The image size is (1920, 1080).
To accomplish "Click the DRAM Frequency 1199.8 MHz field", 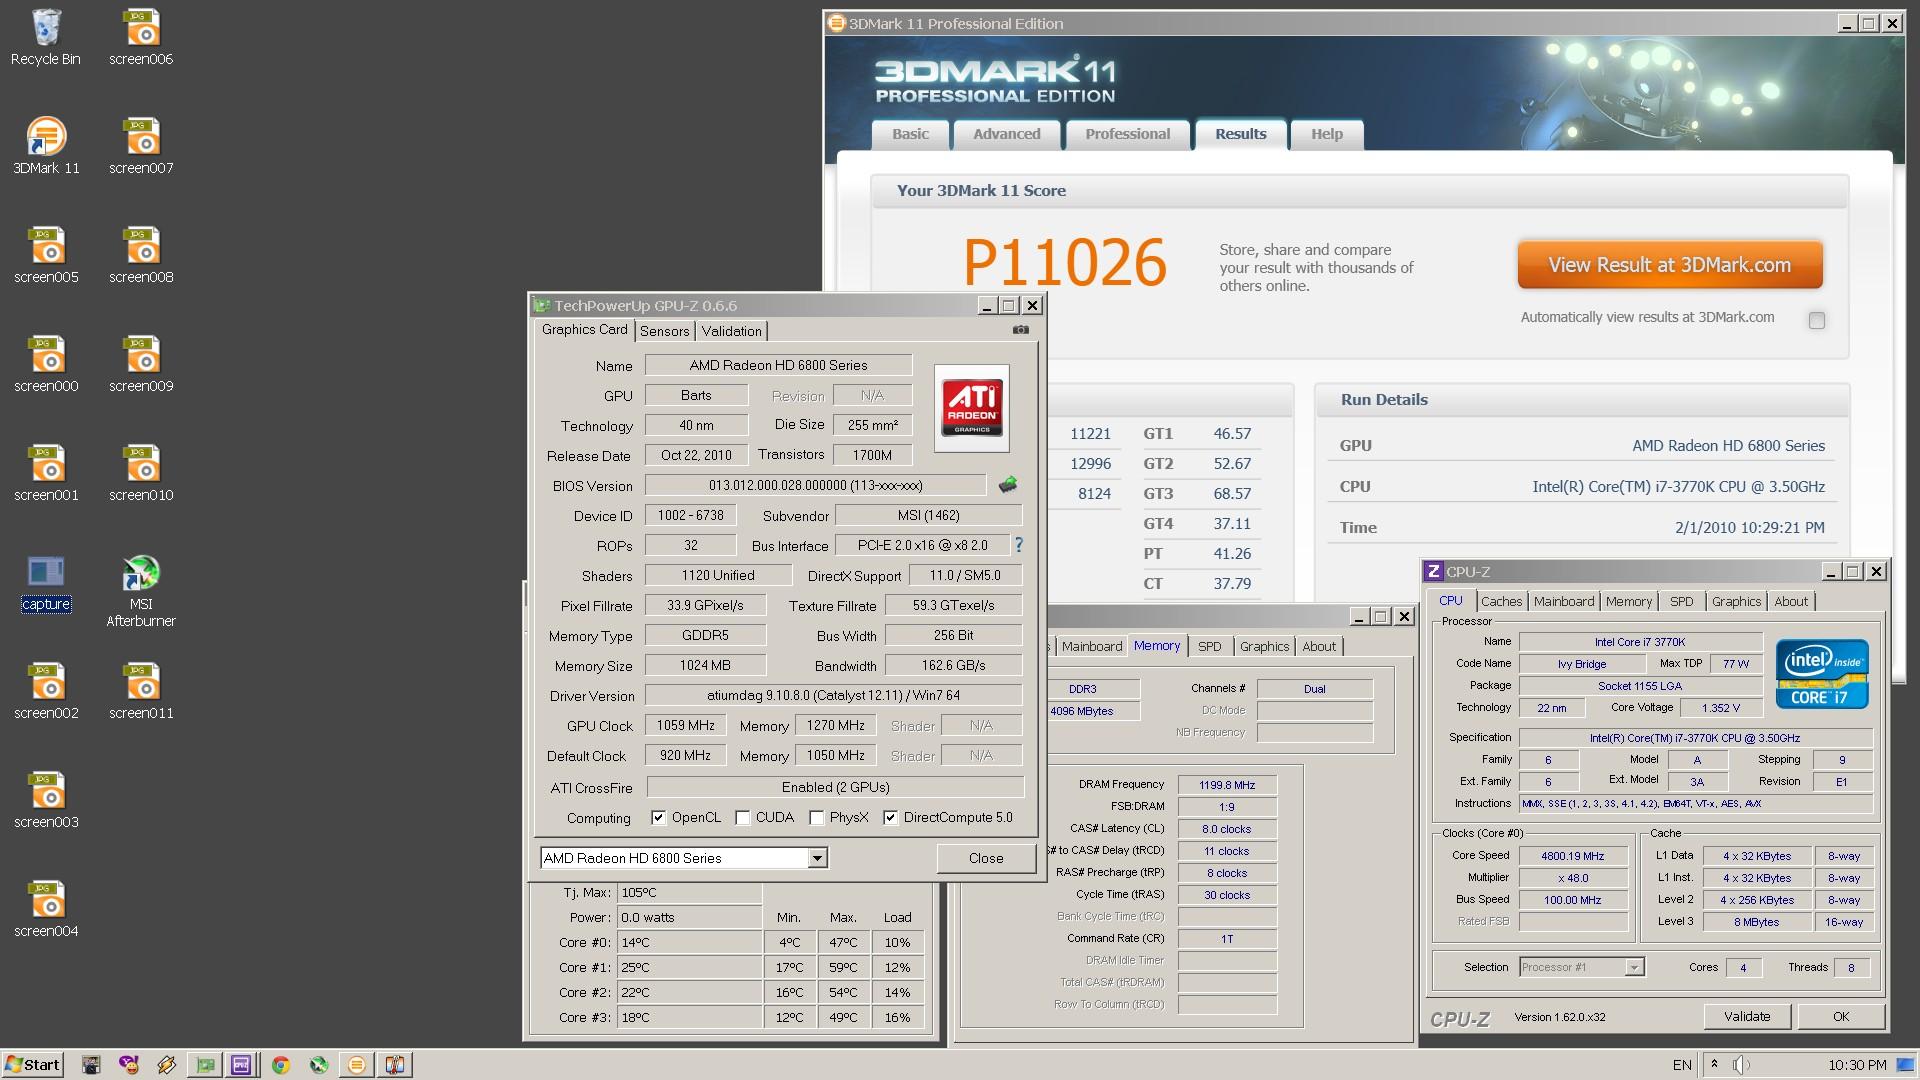I will (x=1226, y=785).
